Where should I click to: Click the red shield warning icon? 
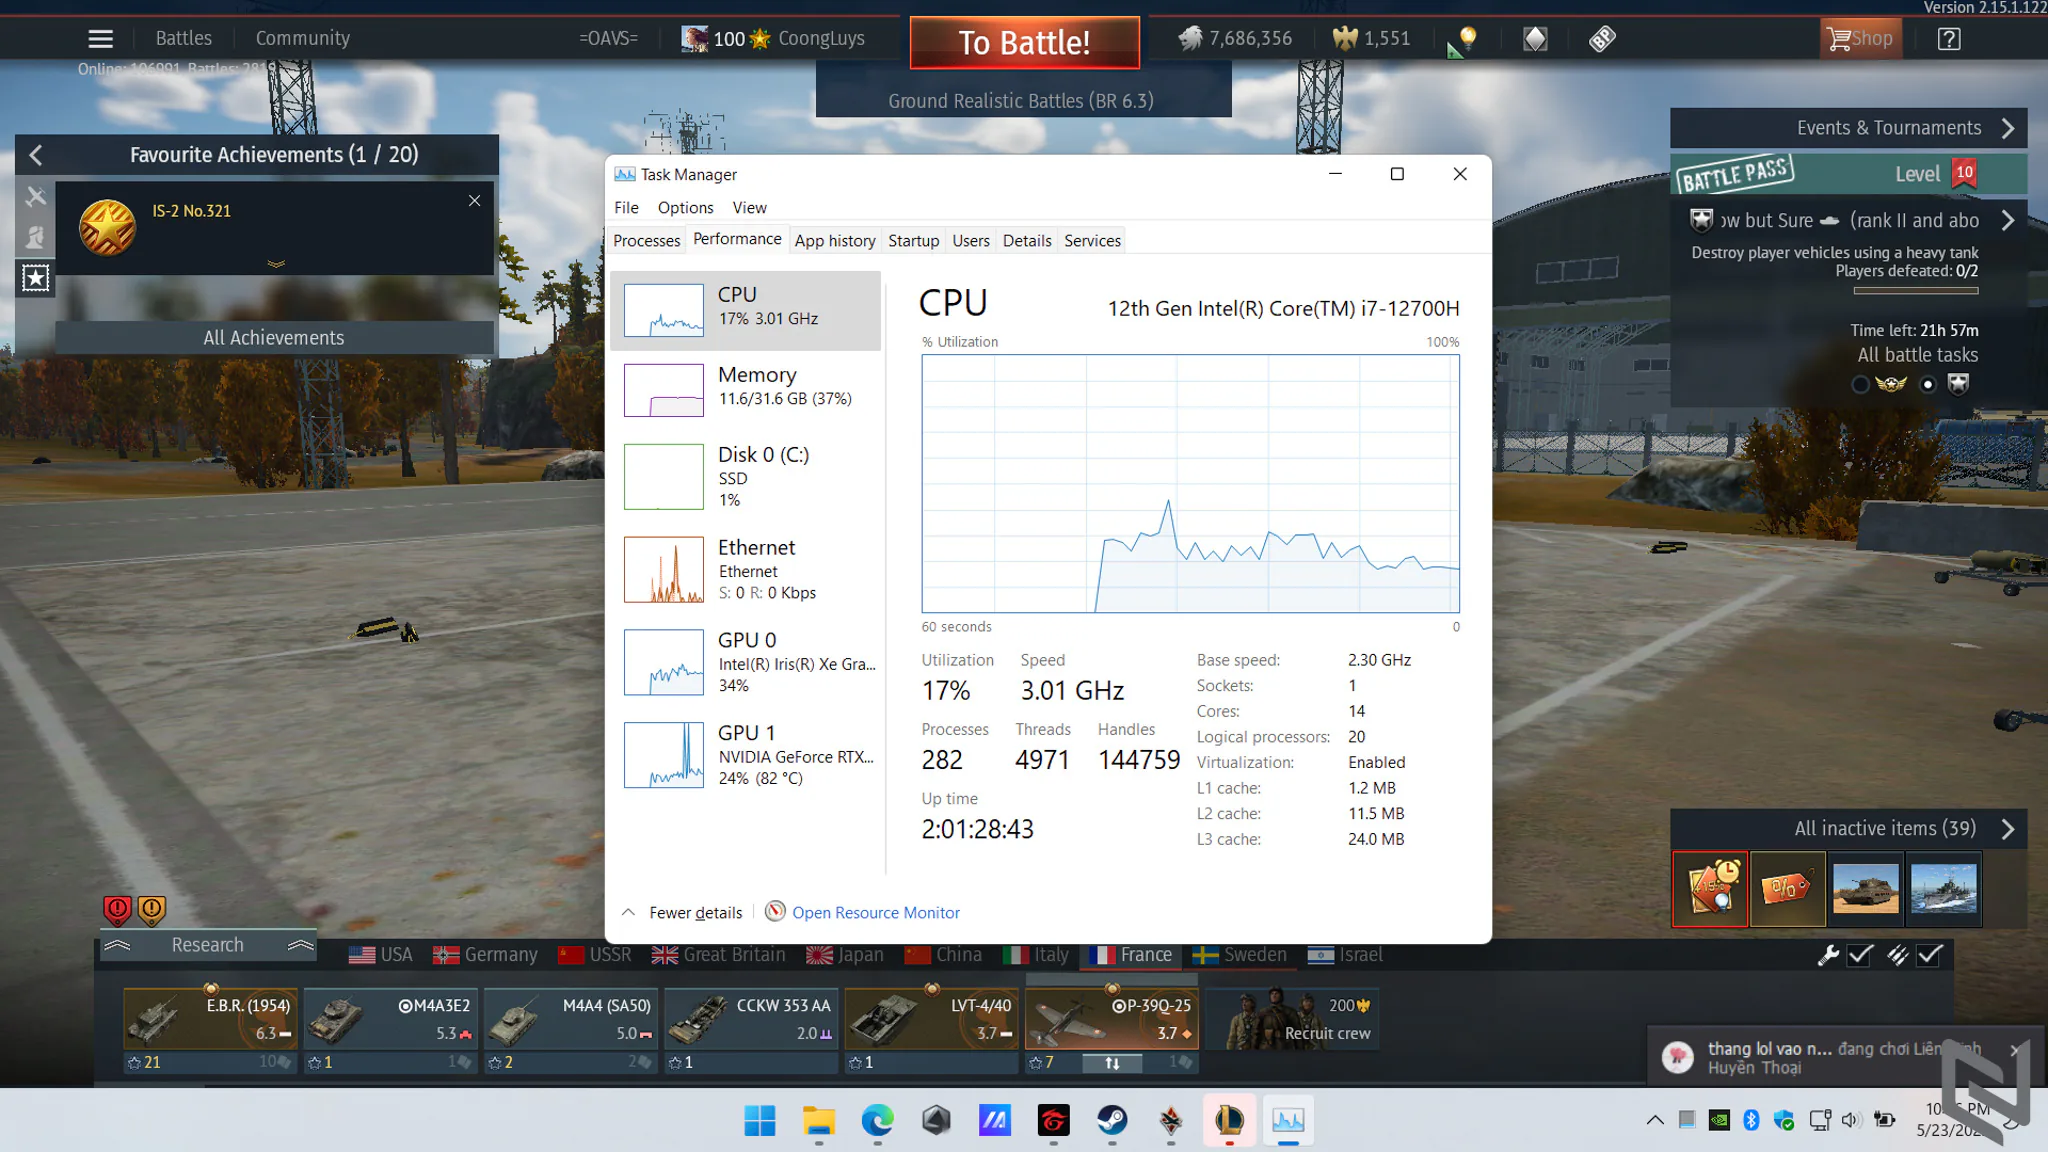pyautogui.click(x=117, y=909)
